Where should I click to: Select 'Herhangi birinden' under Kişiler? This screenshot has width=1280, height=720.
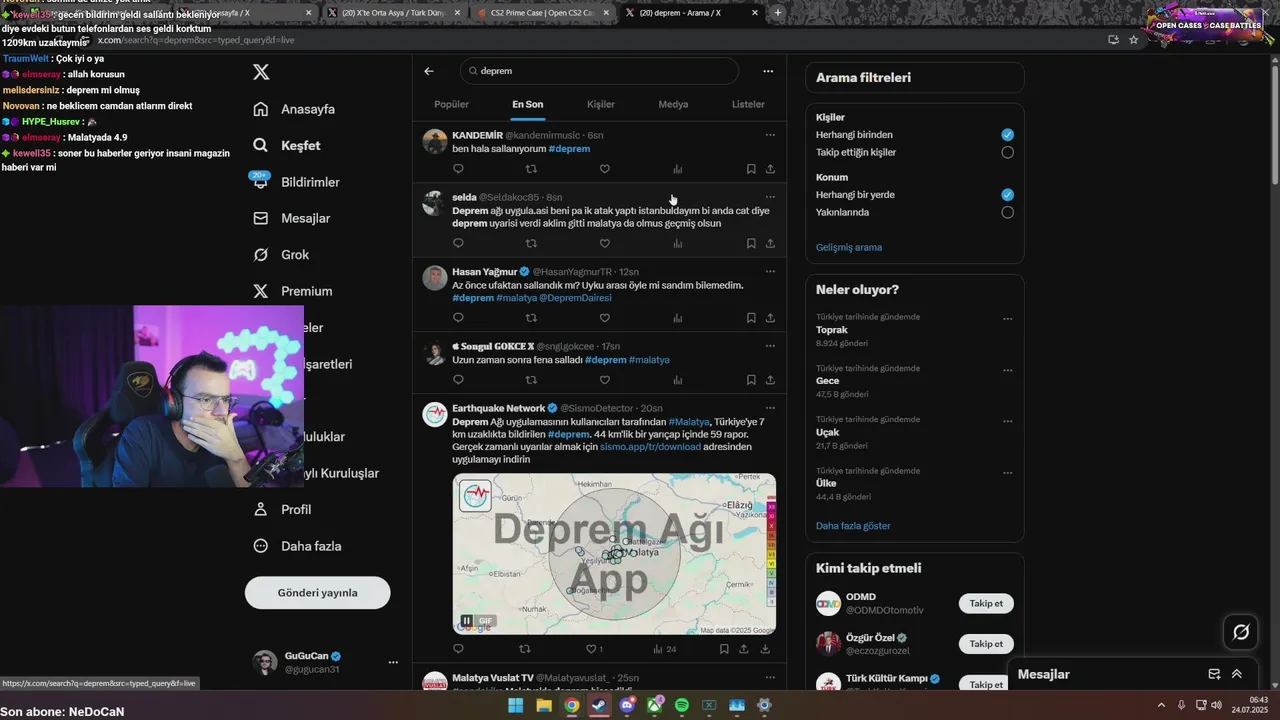pos(1007,135)
